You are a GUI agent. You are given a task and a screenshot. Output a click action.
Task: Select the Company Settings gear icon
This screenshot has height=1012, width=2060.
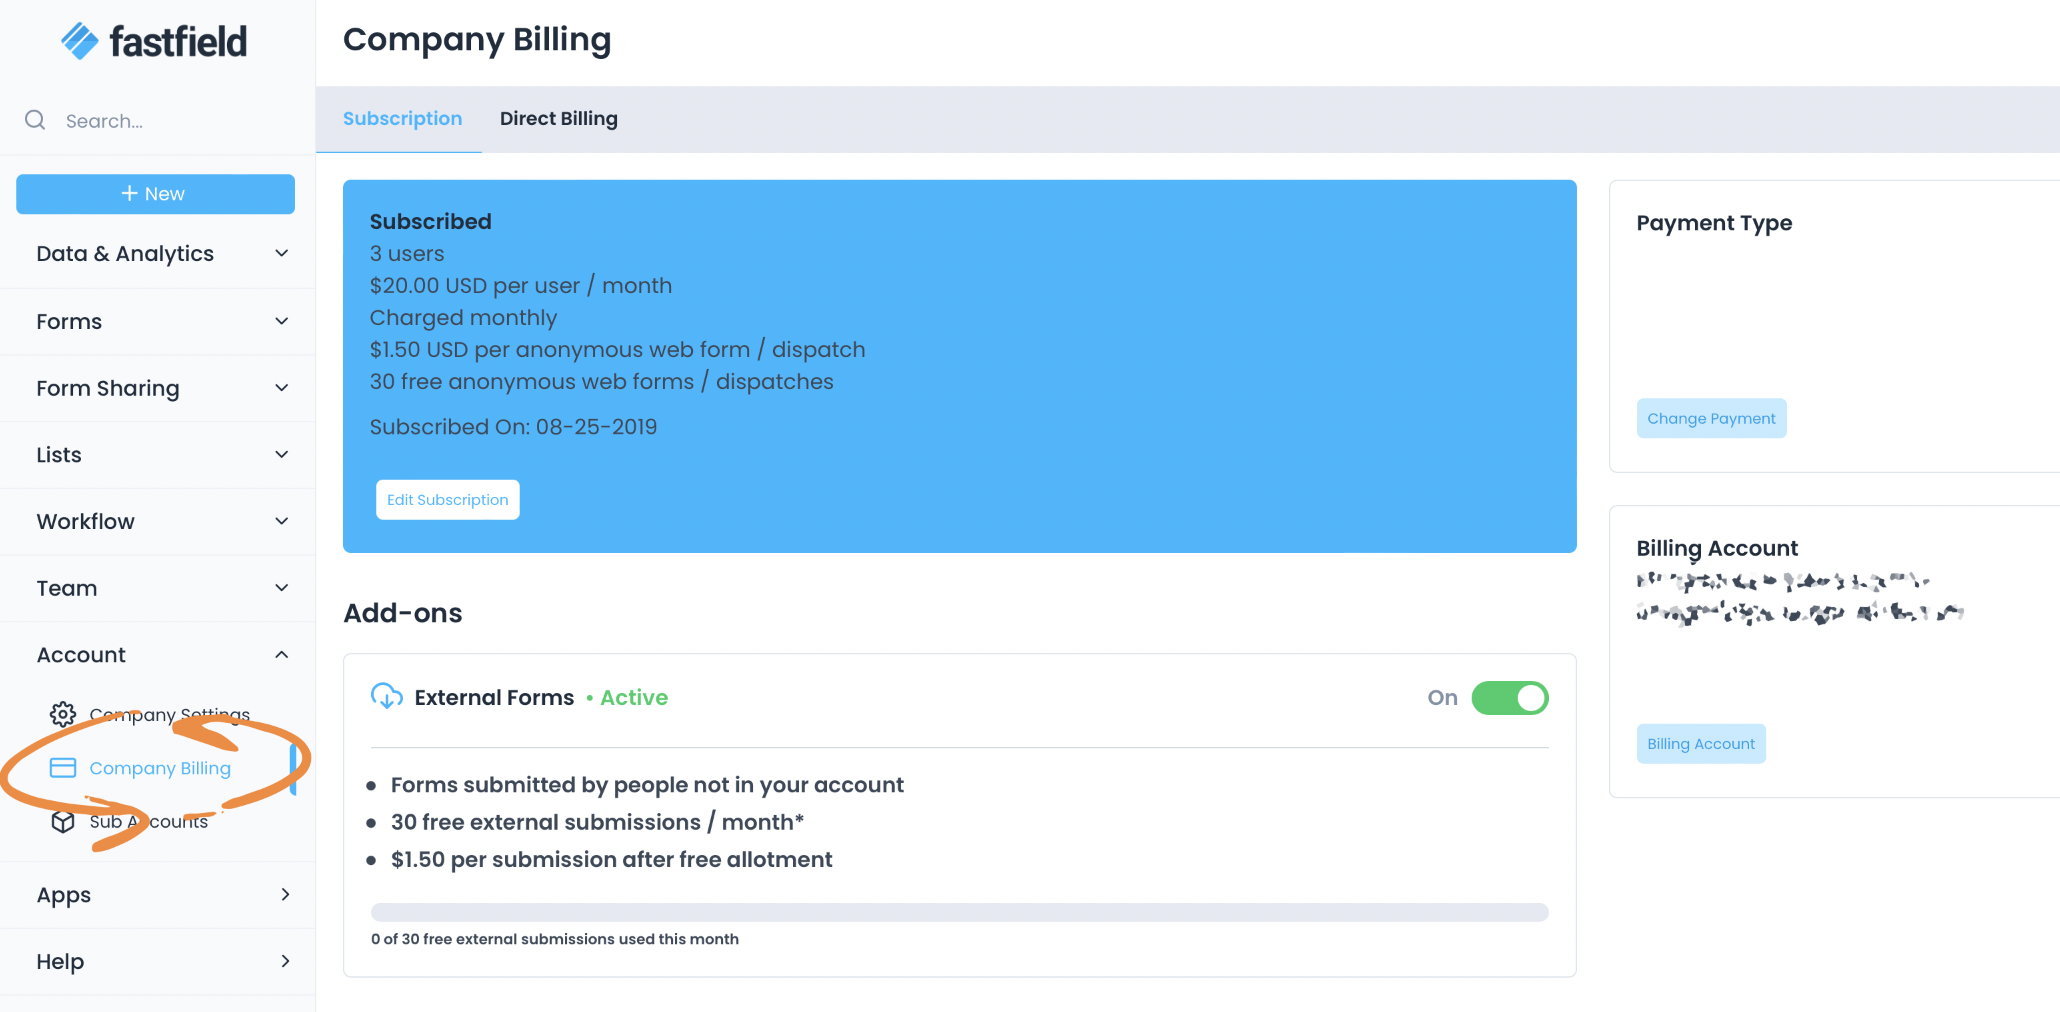point(62,714)
